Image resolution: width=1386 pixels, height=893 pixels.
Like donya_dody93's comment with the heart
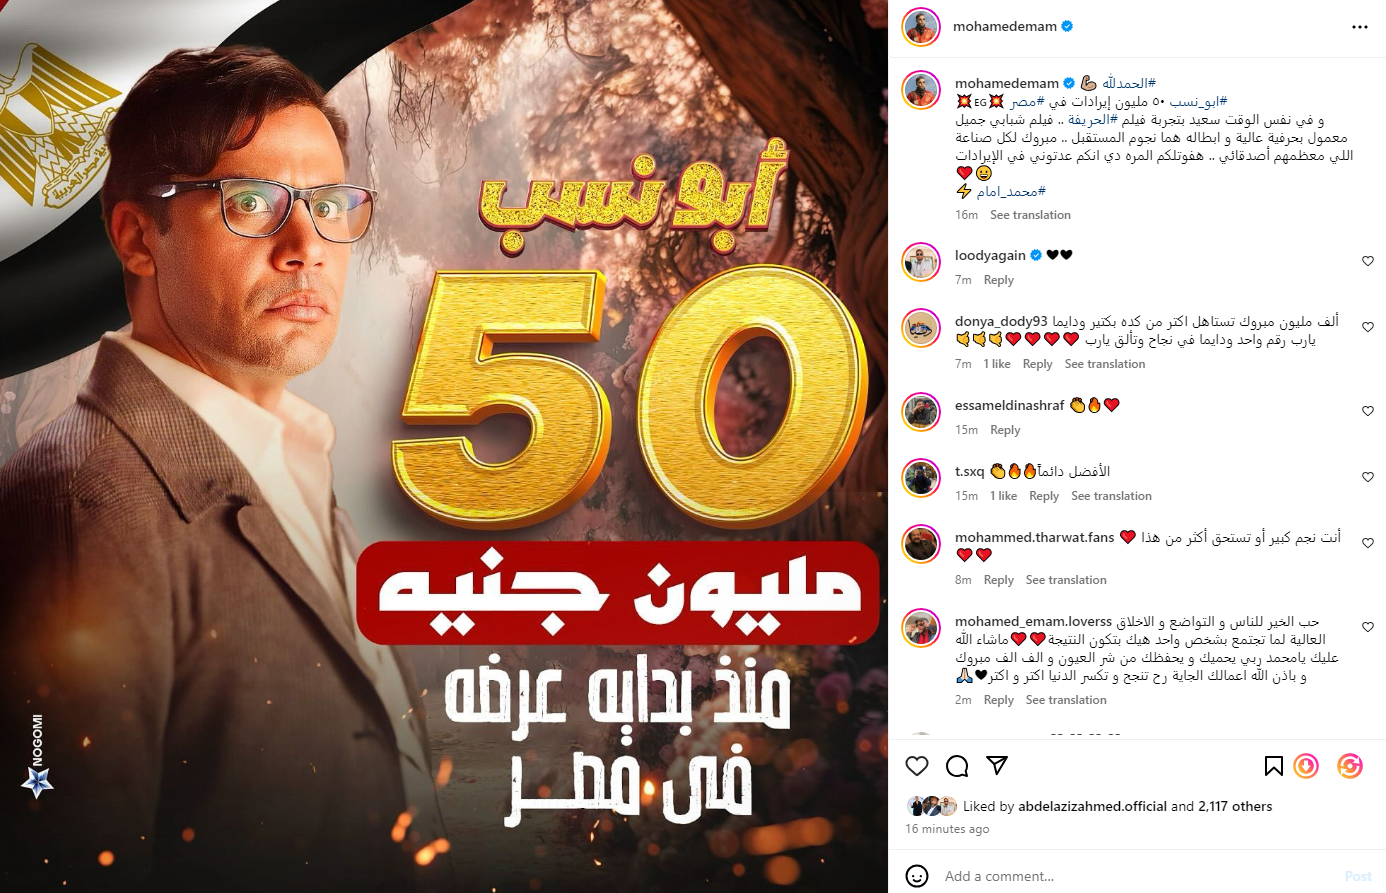coord(1368,327)
